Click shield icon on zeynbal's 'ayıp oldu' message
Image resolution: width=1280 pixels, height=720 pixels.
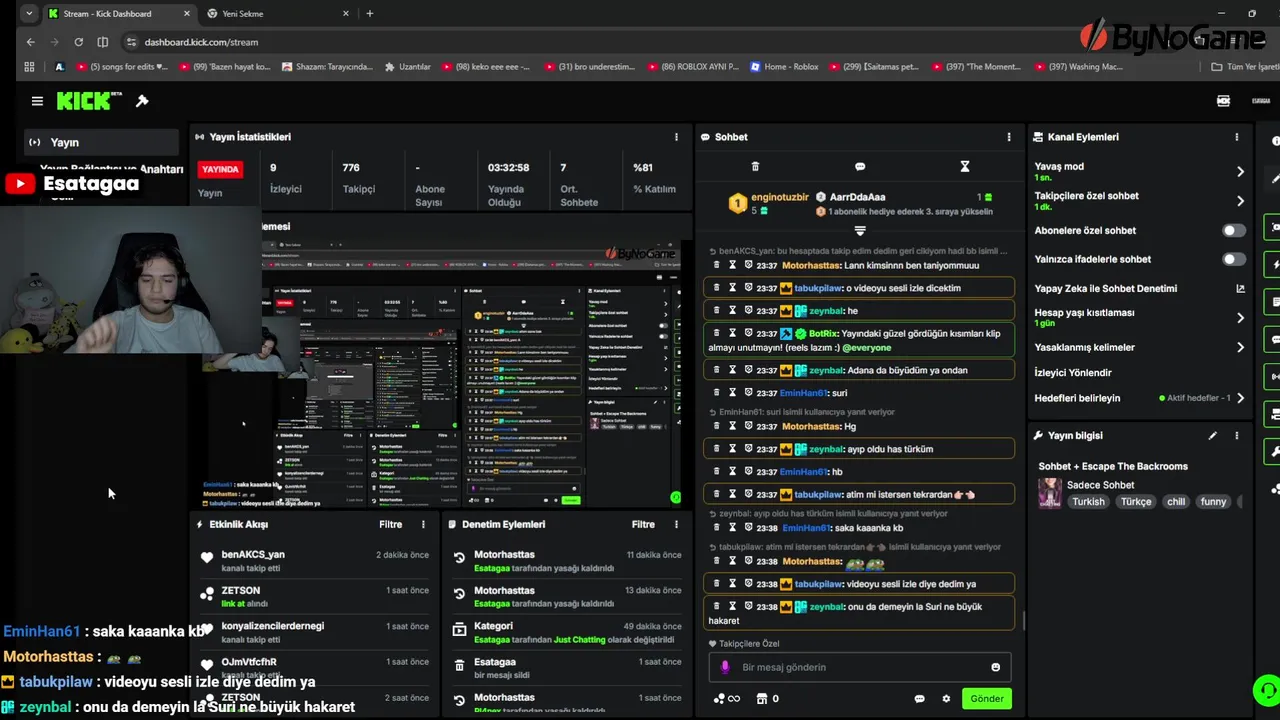tap(748, 449)
